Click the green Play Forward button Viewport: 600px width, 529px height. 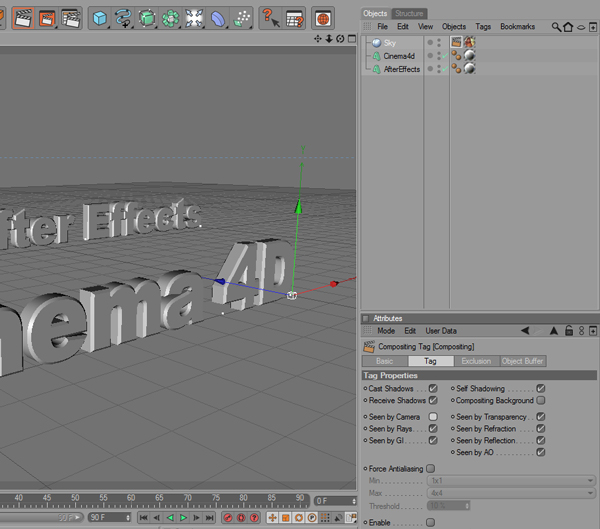click(x=183, y=518)
